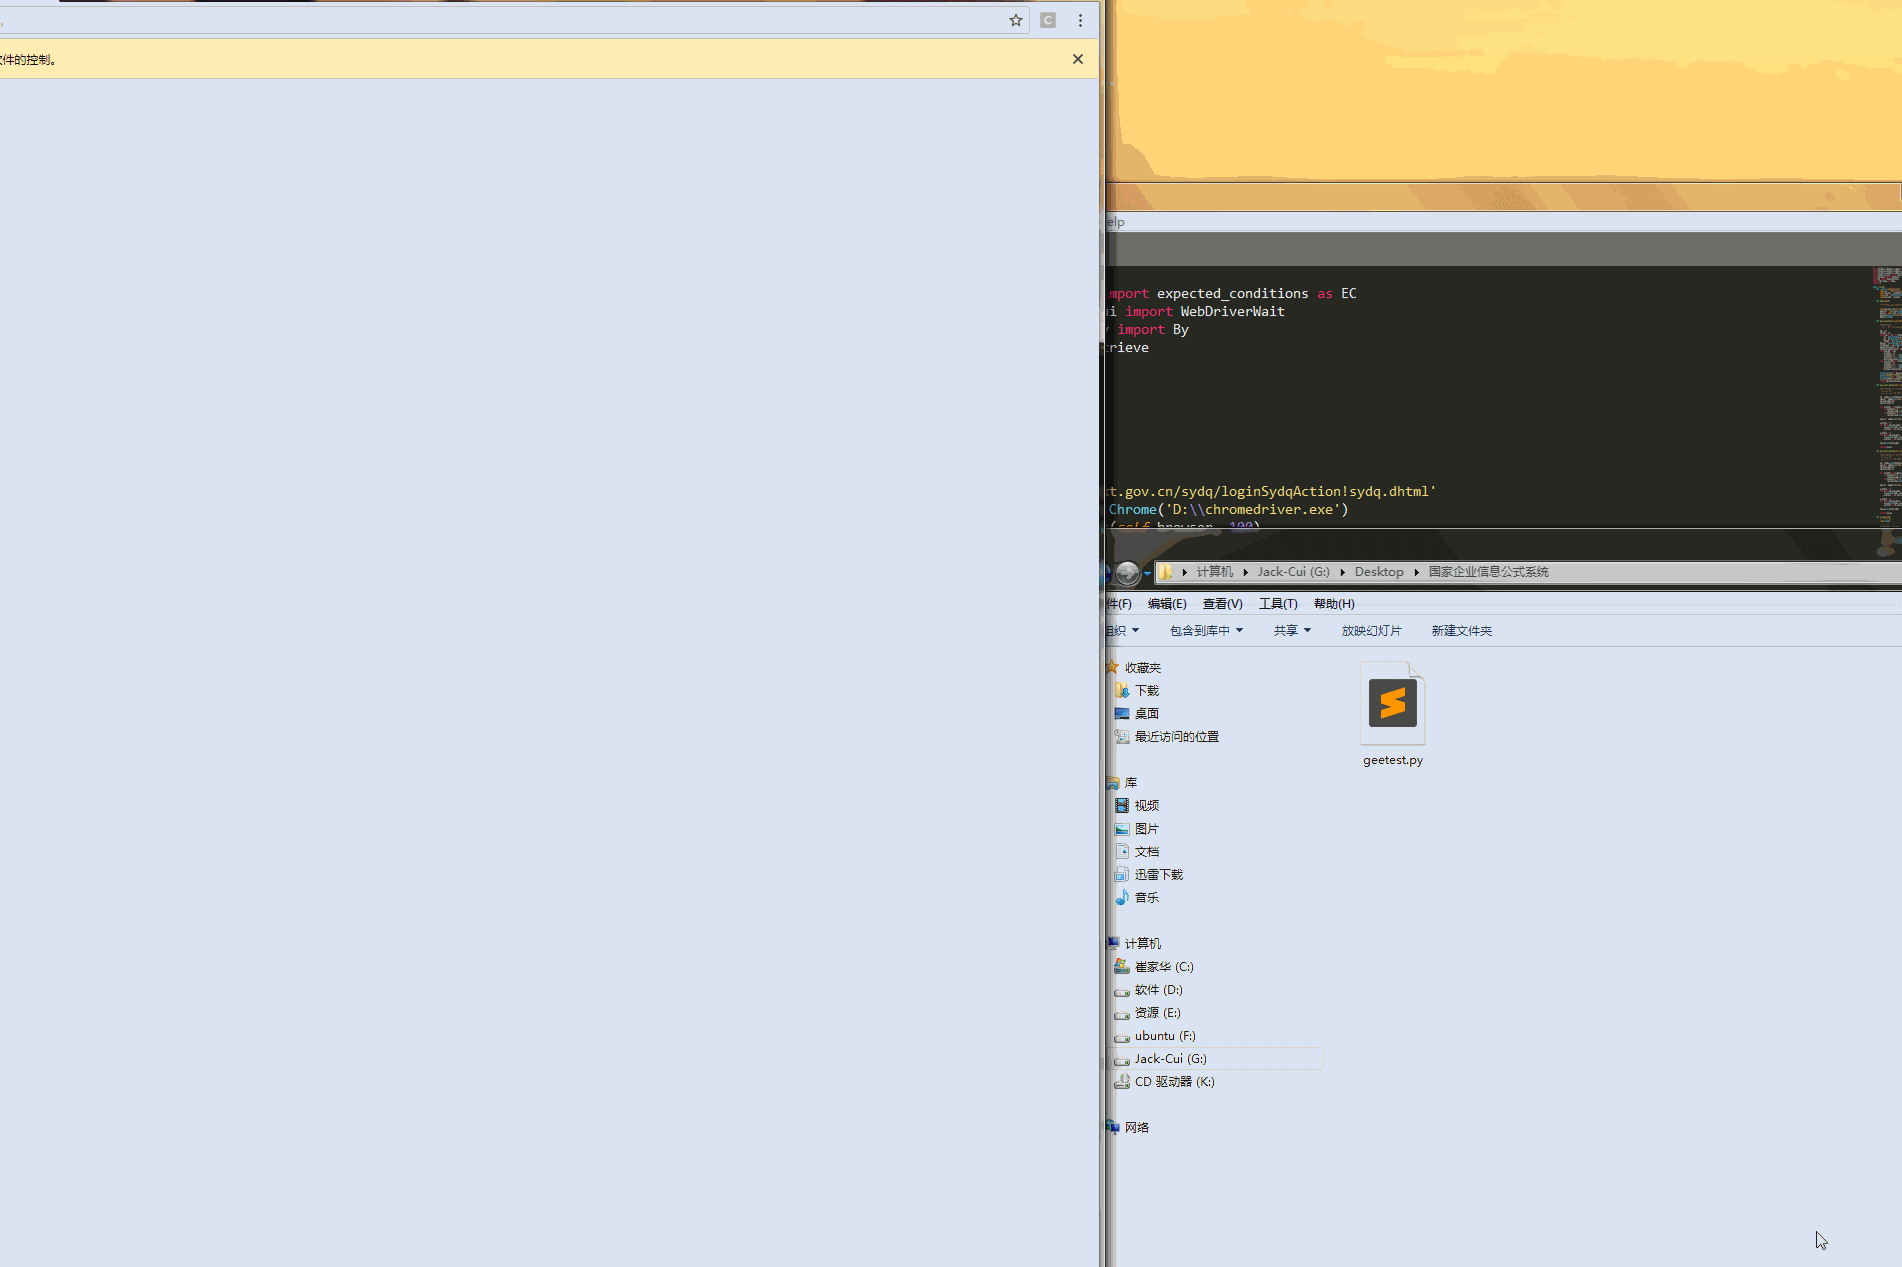Expand the 包含到库中 dropdown
This screenshot has height=1267, width=1902.
1206,631
